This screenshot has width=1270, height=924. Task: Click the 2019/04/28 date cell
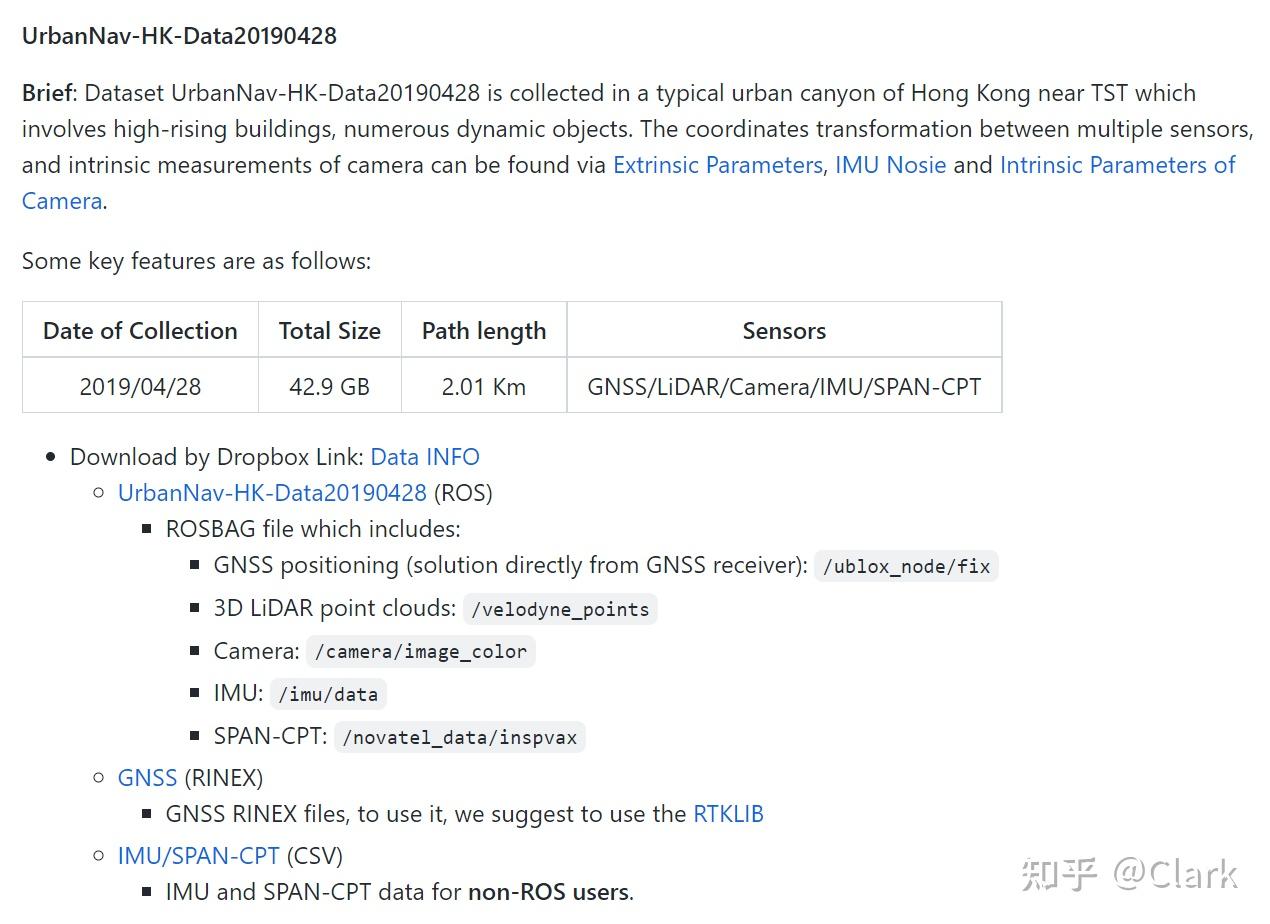click(140, 387)
